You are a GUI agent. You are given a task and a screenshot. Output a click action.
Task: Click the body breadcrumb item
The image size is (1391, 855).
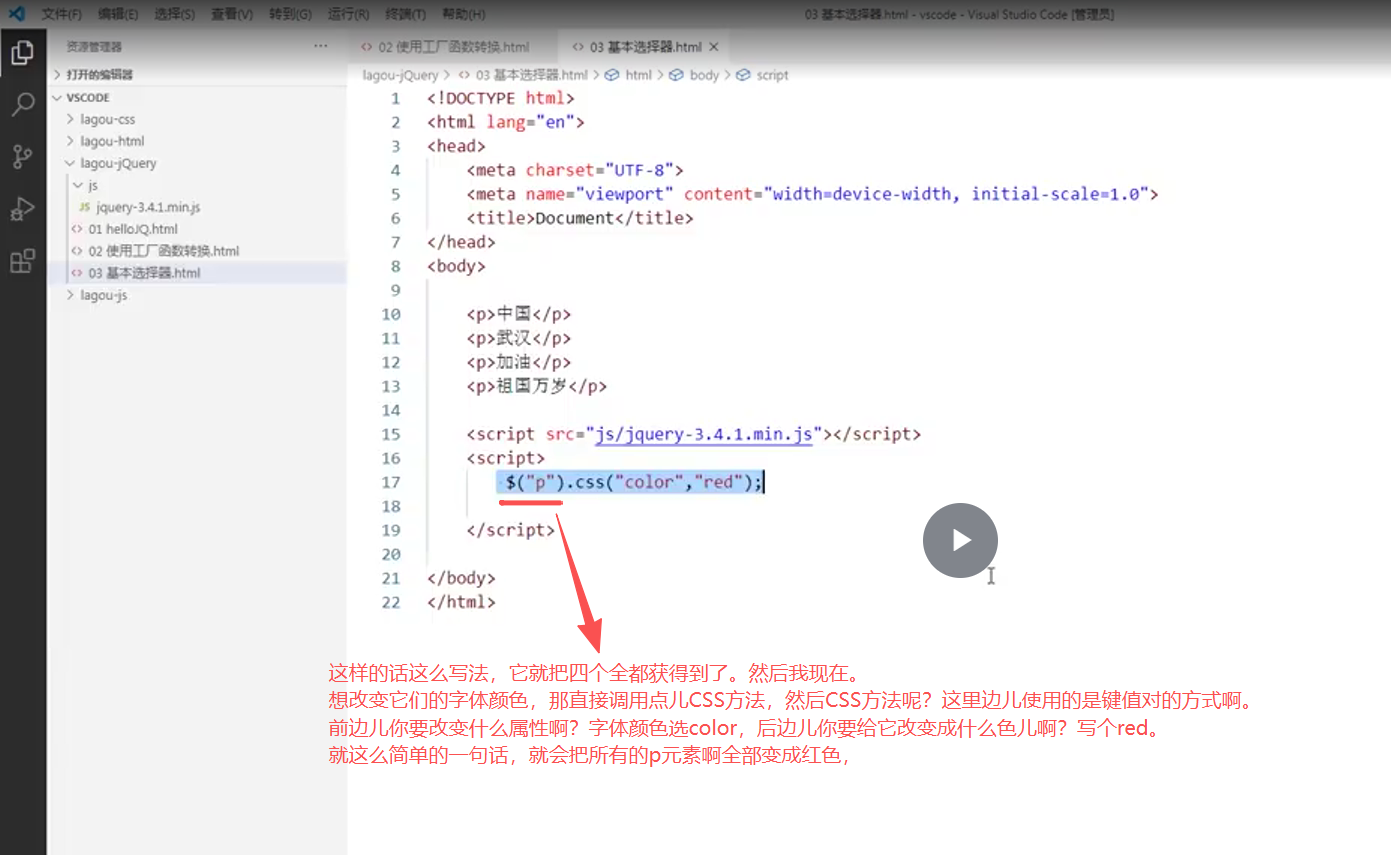703,74
